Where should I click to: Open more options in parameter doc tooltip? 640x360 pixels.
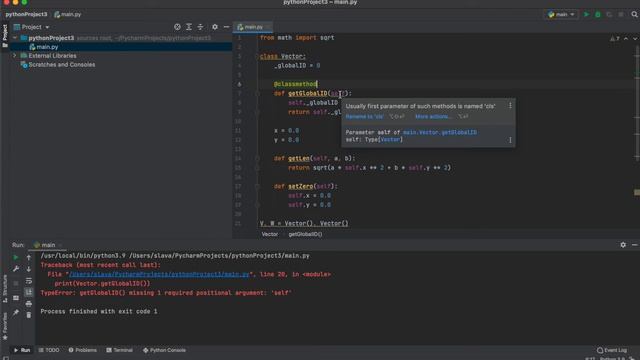[510, 140]
